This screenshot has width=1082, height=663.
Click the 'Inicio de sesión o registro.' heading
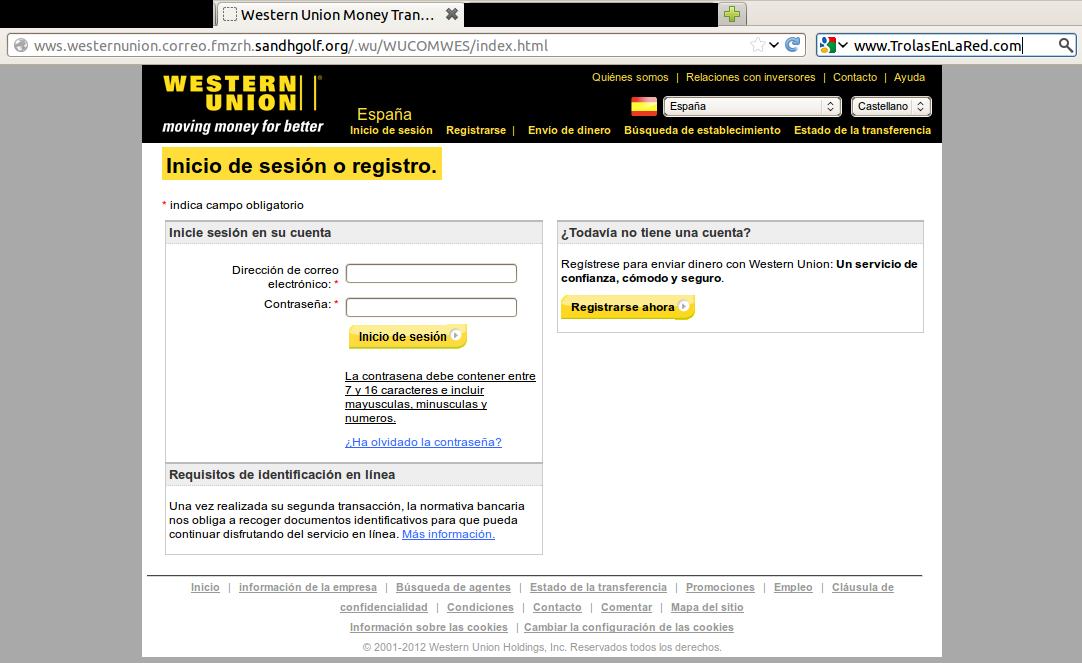coord(302,166)
